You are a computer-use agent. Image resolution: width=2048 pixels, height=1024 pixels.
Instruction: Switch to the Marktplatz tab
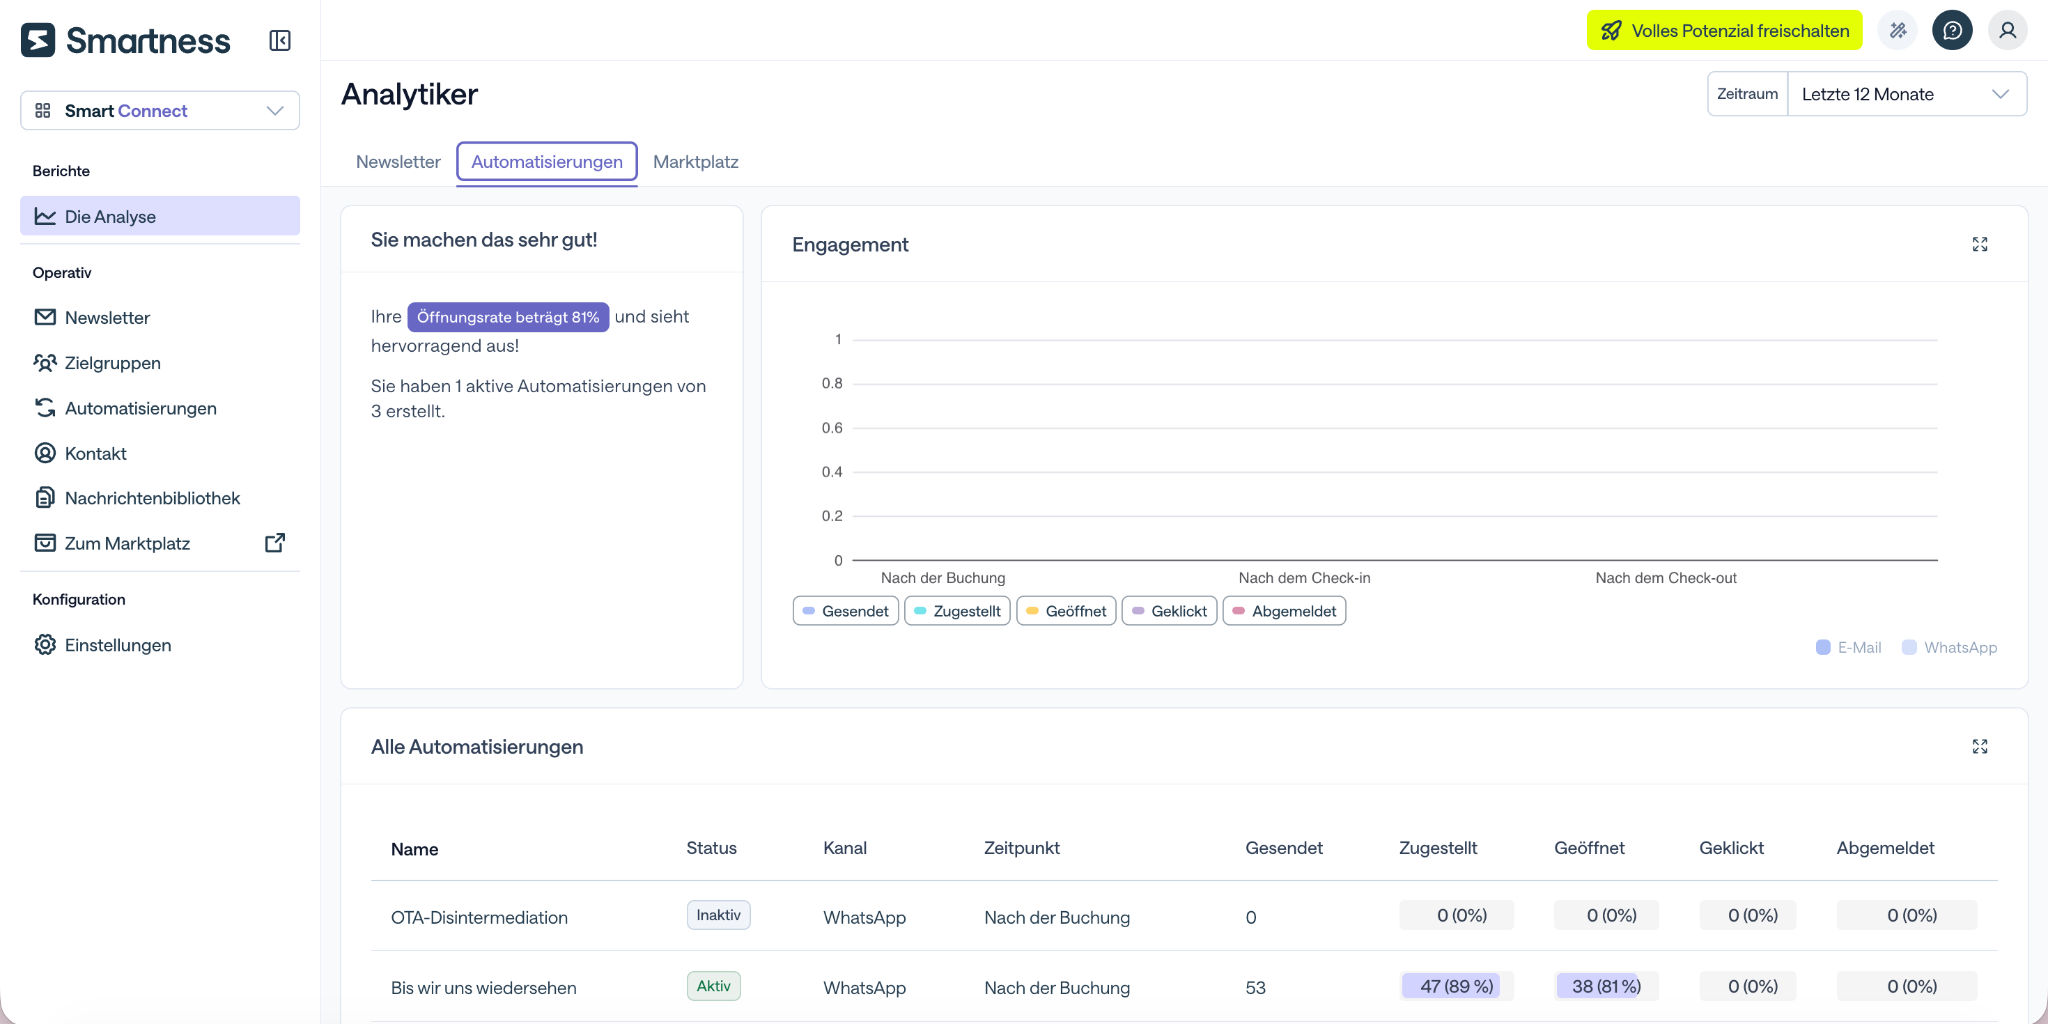[x=696, y=162]
